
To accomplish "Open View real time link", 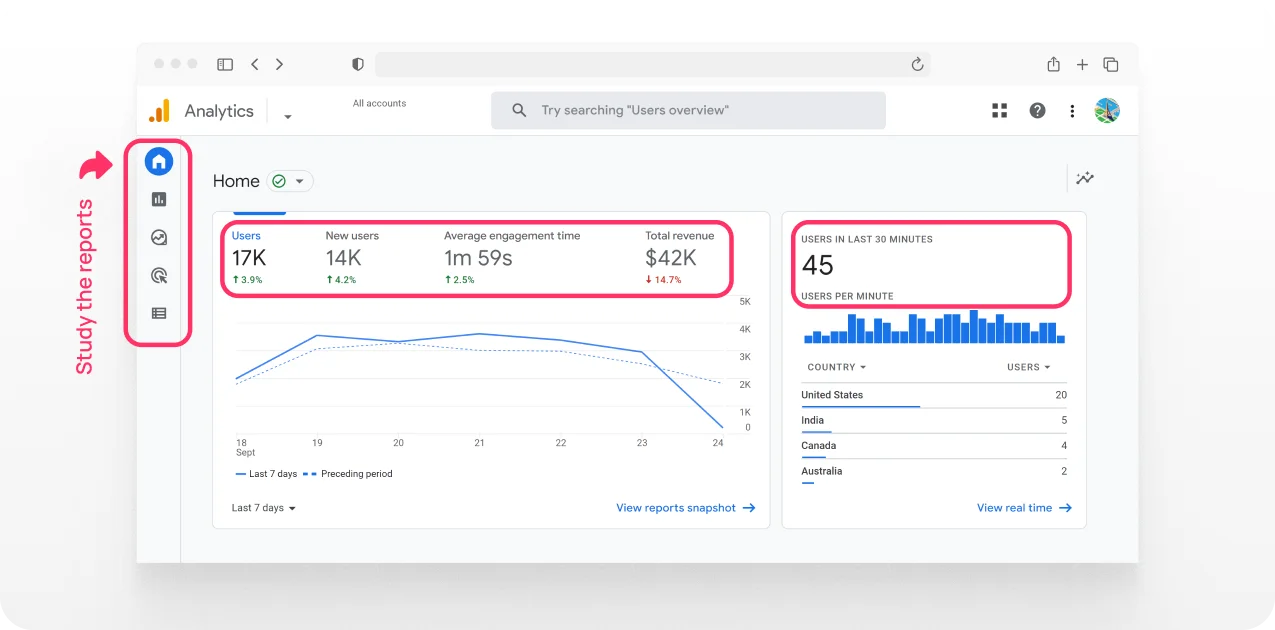I will click(1024, 508).
